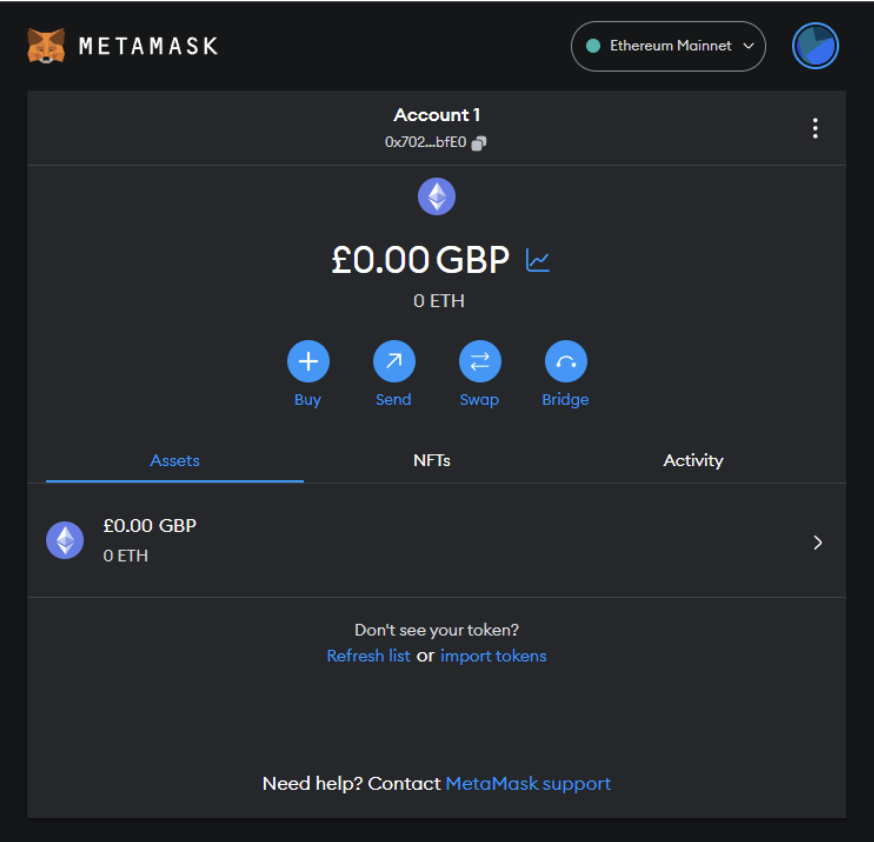Viewport: 874px width, 842px height.
Task: Copy the account address with the copy icon
Action: tap(478, 143)
